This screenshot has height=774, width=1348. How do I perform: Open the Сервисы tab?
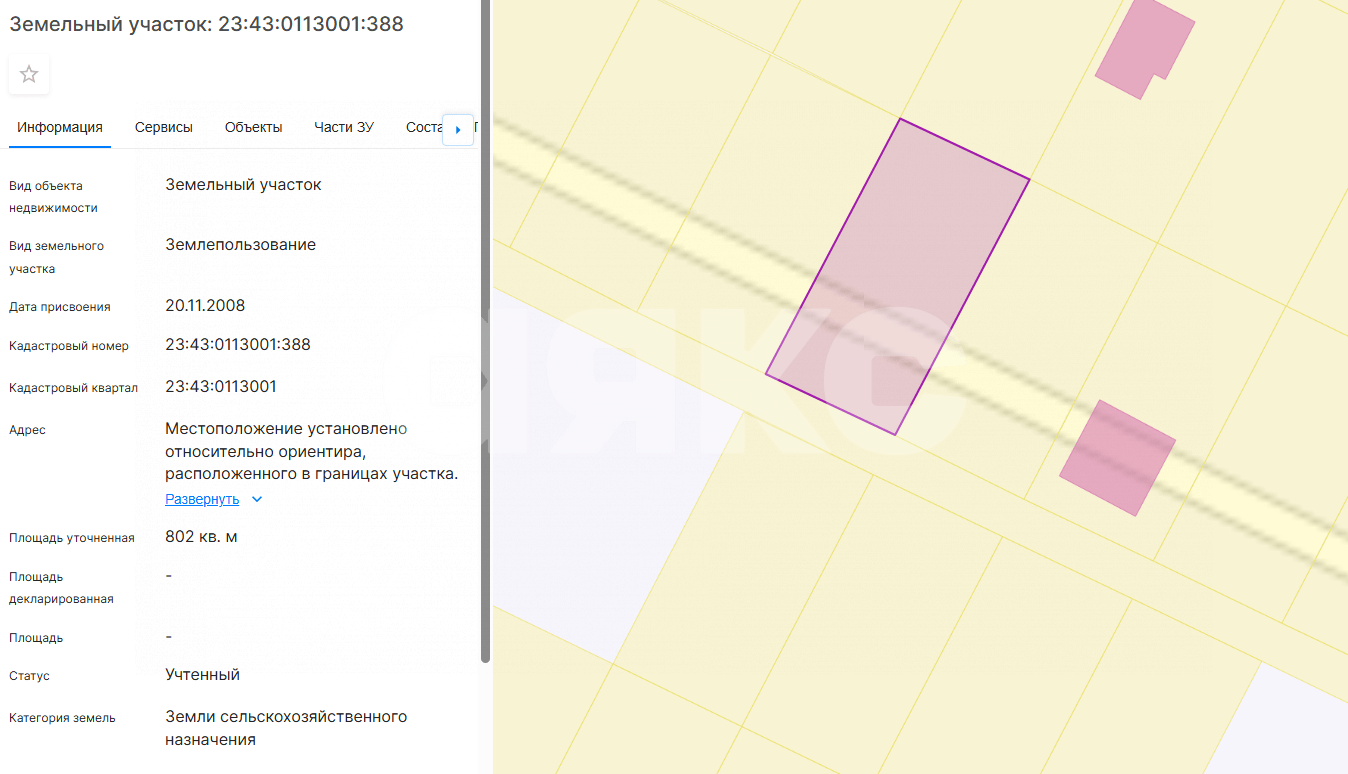[x=164, y=127]
